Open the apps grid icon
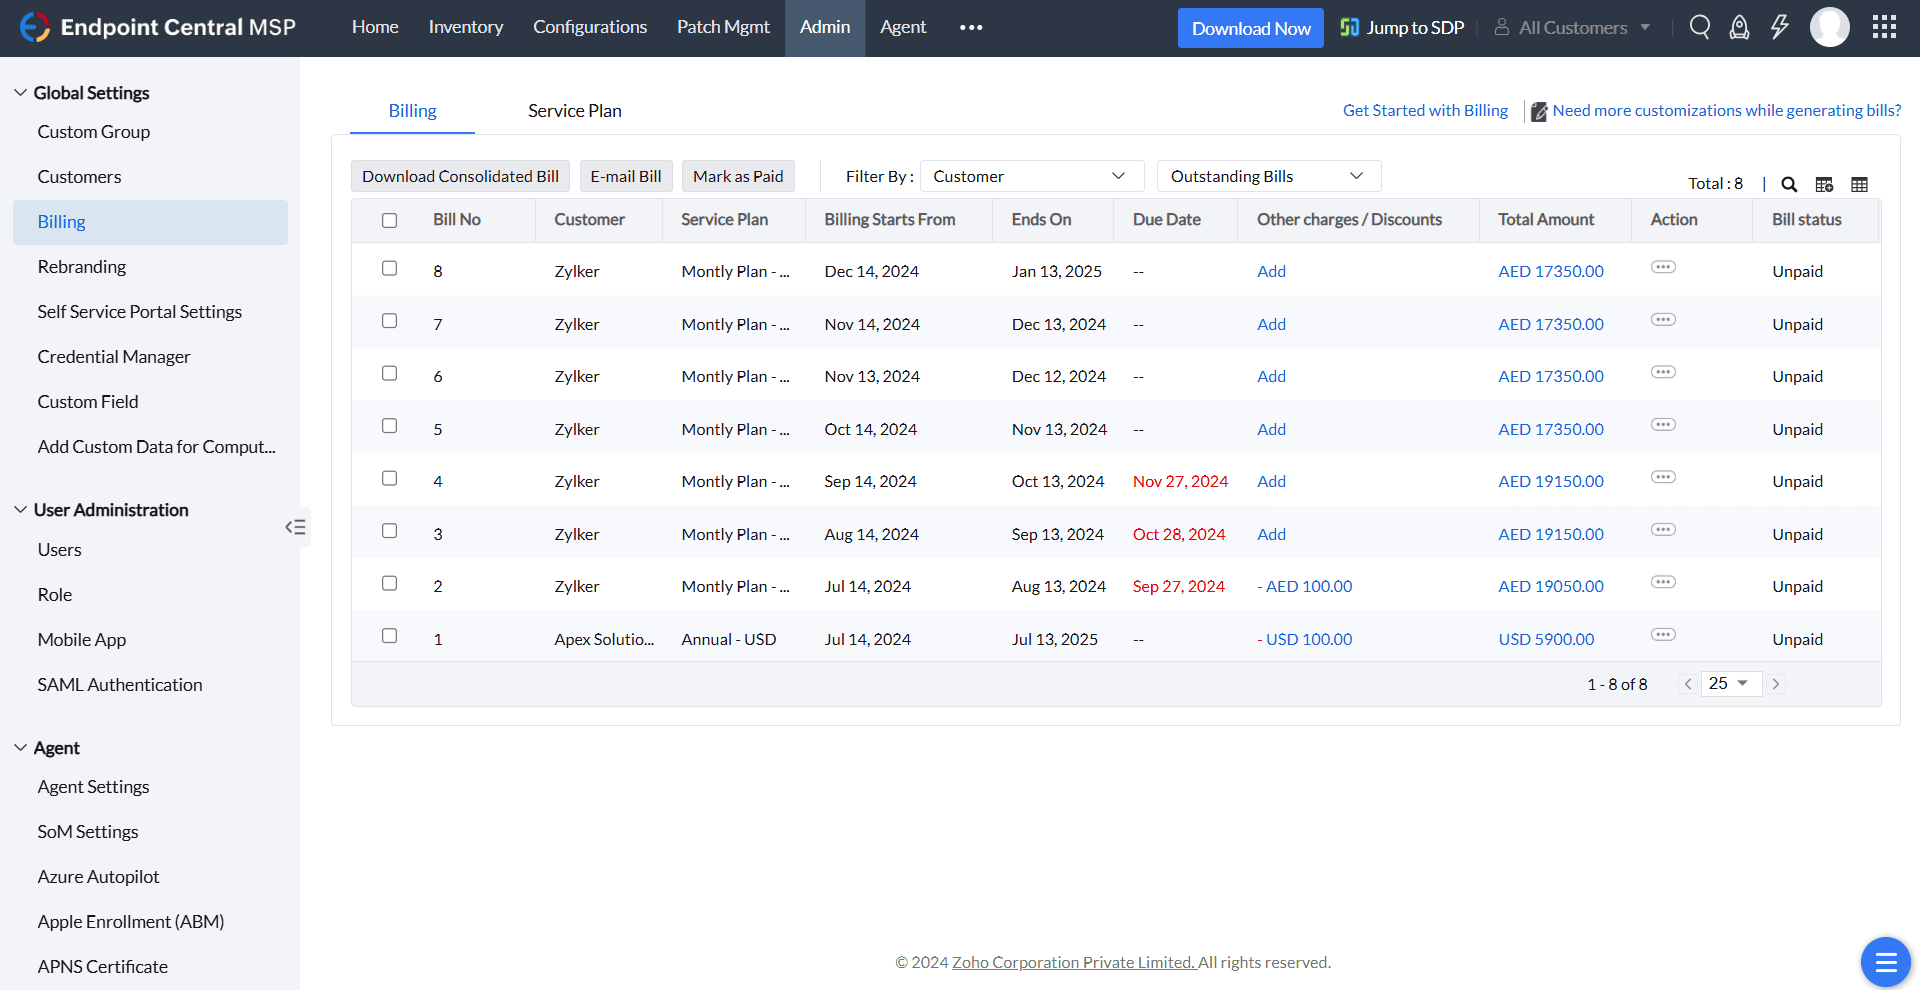The width and height of the screenshot is (1920, 990). coord(1884,27)
